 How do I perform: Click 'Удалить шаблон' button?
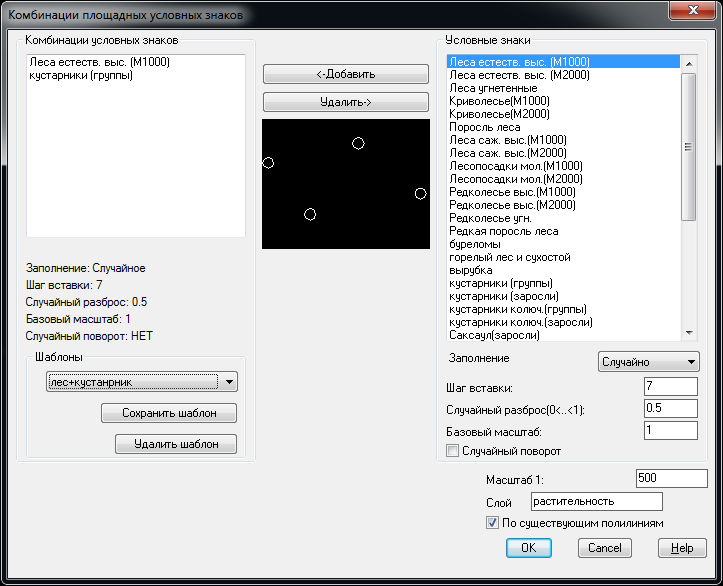tap(176, 444)
